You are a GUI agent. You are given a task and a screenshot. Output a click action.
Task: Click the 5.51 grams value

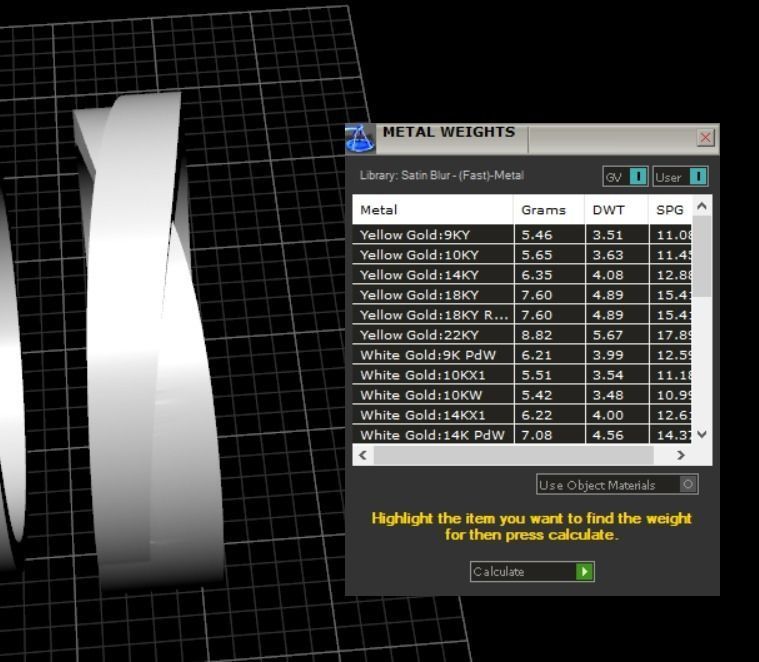pyautogui.click(x=536, y=376)
